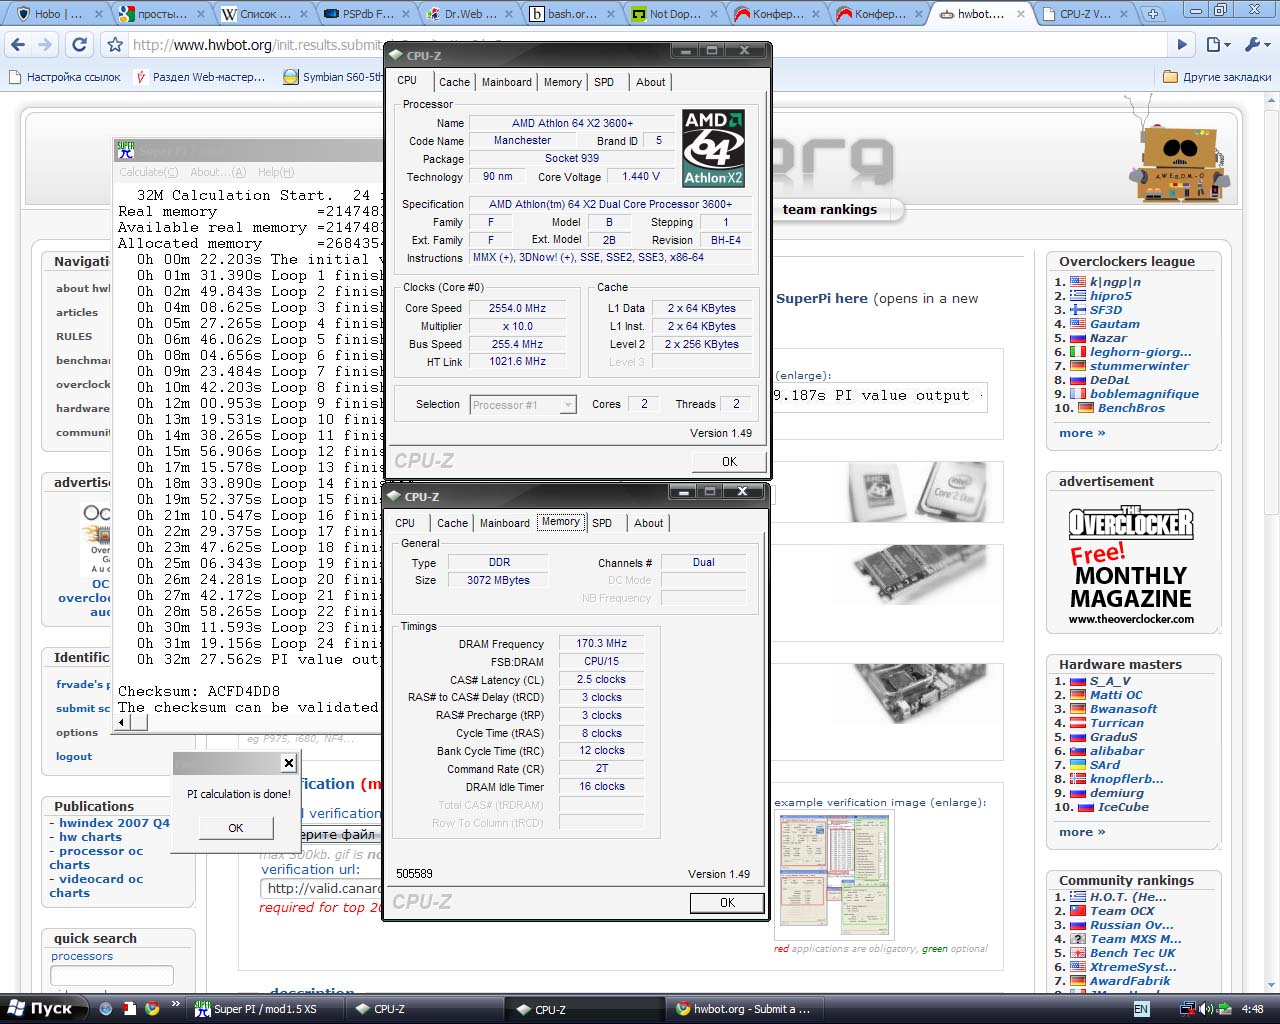This screenshot has width=1280, height=1024.
Task: Click the processors quick search link
Action: (82, 957)
